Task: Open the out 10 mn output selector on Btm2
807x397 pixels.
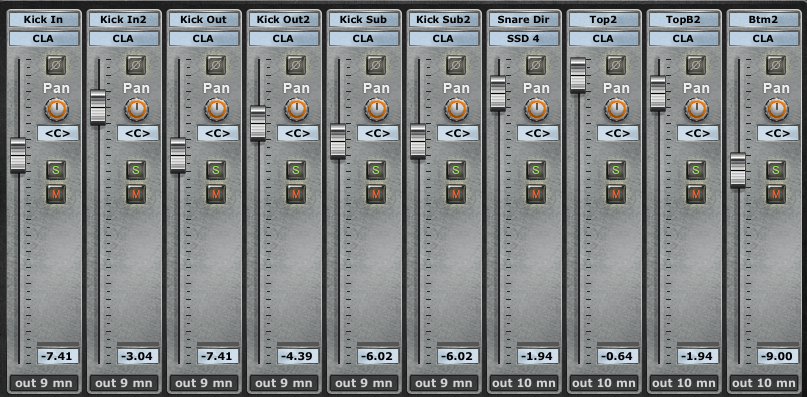Action: (763, 383)
